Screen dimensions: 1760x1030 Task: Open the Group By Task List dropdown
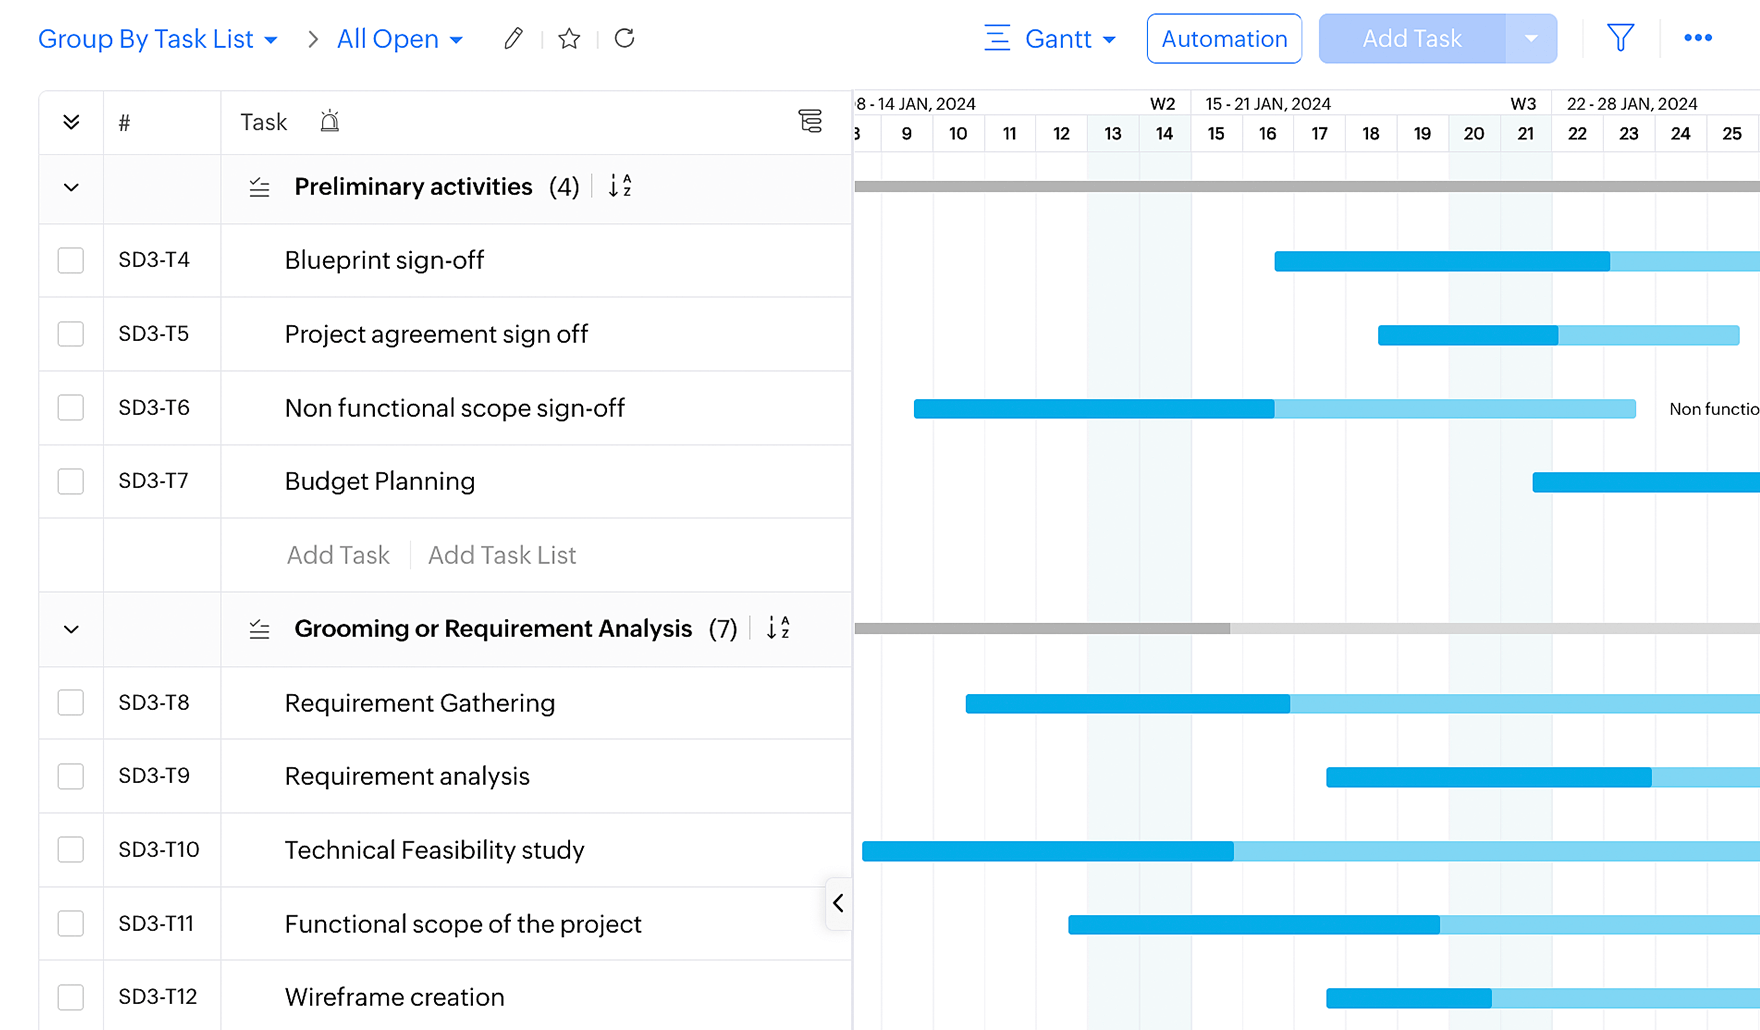[157, 39]
